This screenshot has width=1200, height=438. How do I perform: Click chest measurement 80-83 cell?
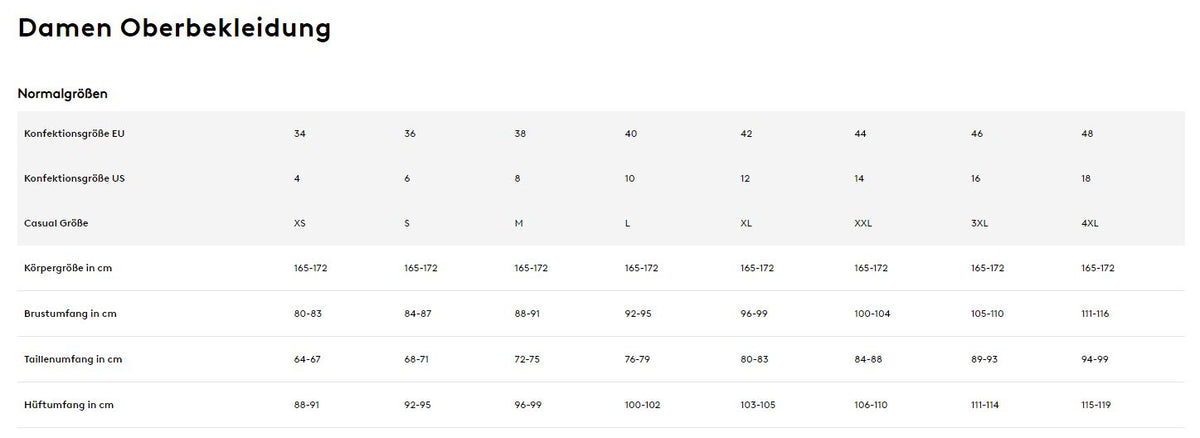pyautogui.click(x=308, y=313)
